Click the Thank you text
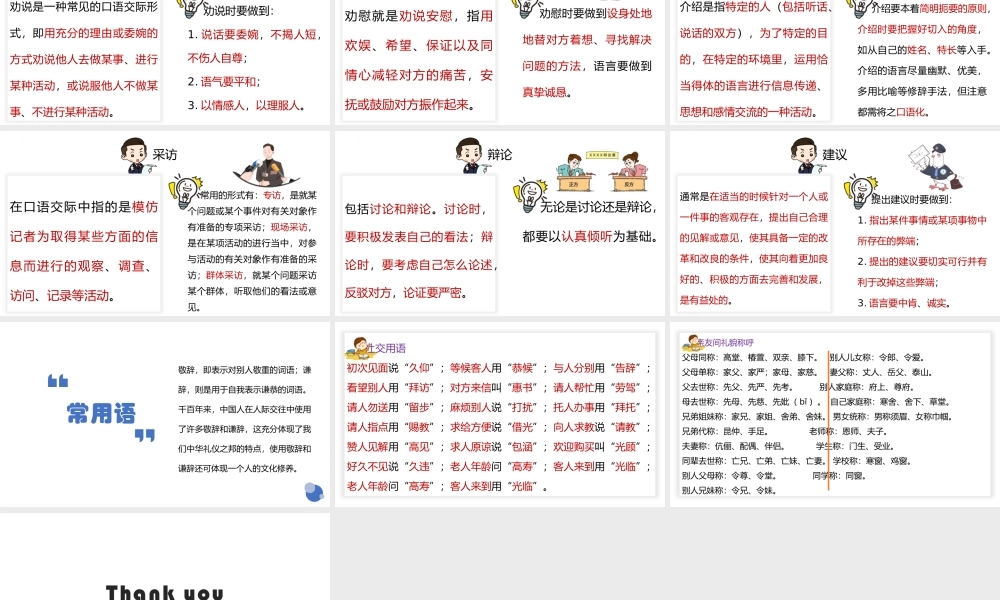Screen dimensions: 1000x600 165,592
